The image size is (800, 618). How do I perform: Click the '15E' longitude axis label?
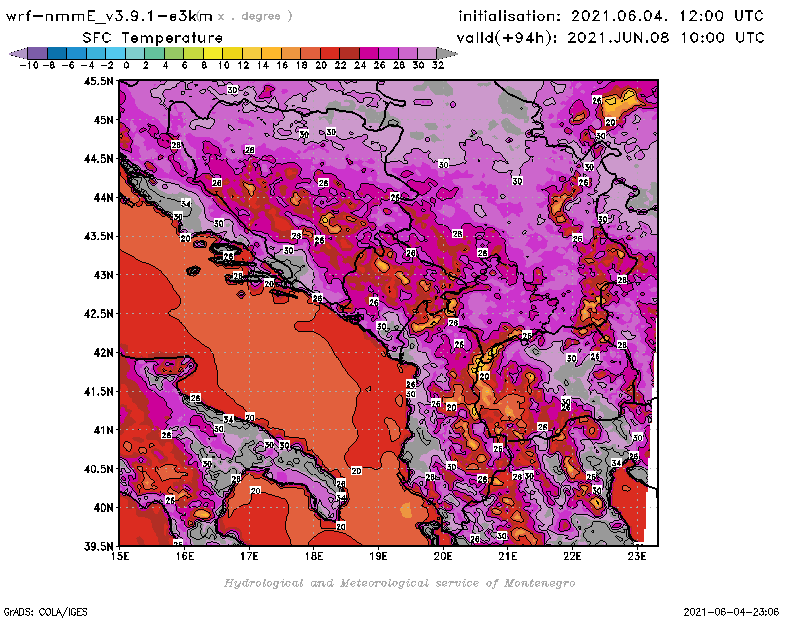(120, 556)
